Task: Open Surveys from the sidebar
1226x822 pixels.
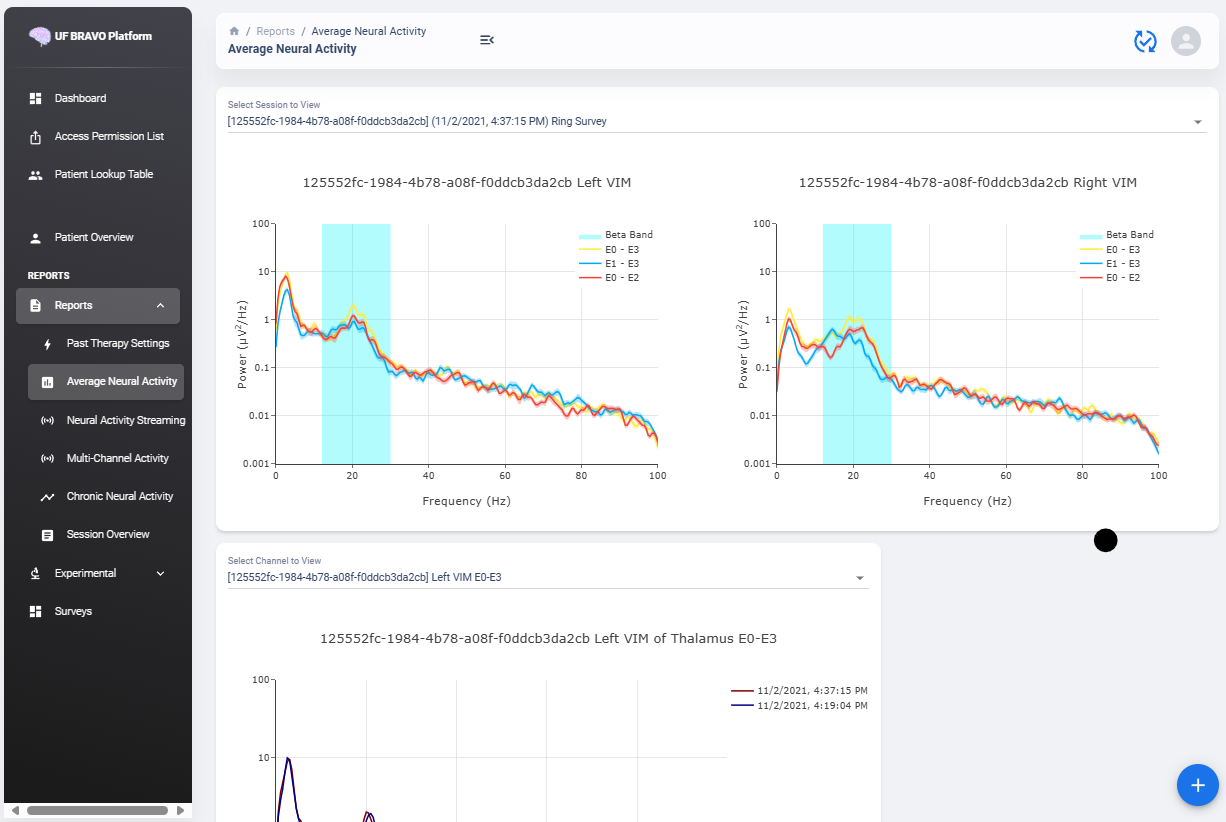Action: [73, 611]
